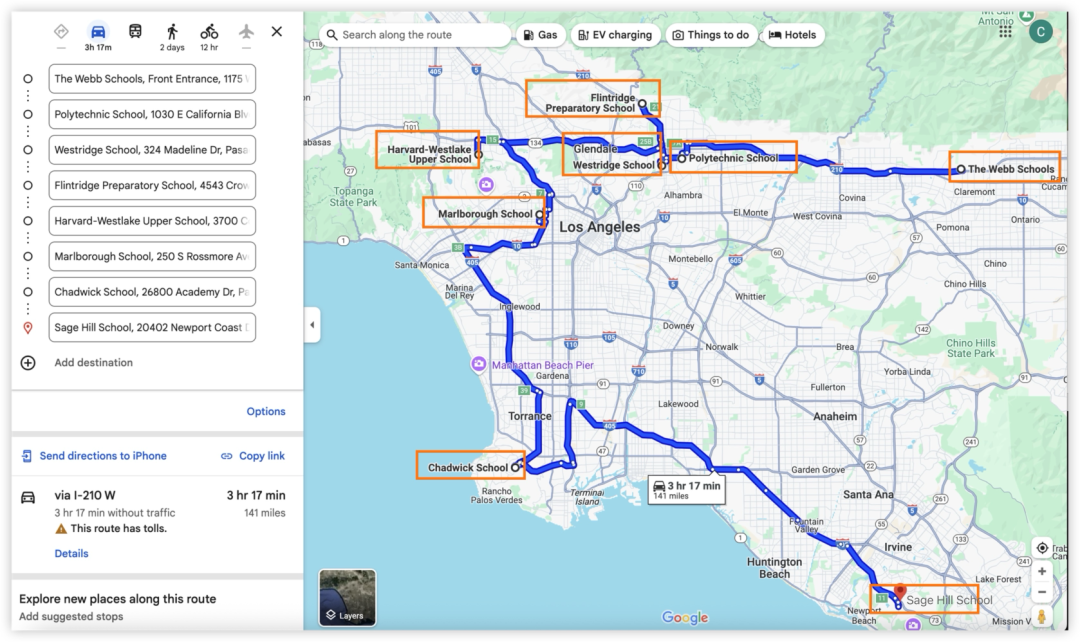Viewport: 1080px width, 642px height.
Task: Click the Search along the route field
Action: click(x=415, y=34)
